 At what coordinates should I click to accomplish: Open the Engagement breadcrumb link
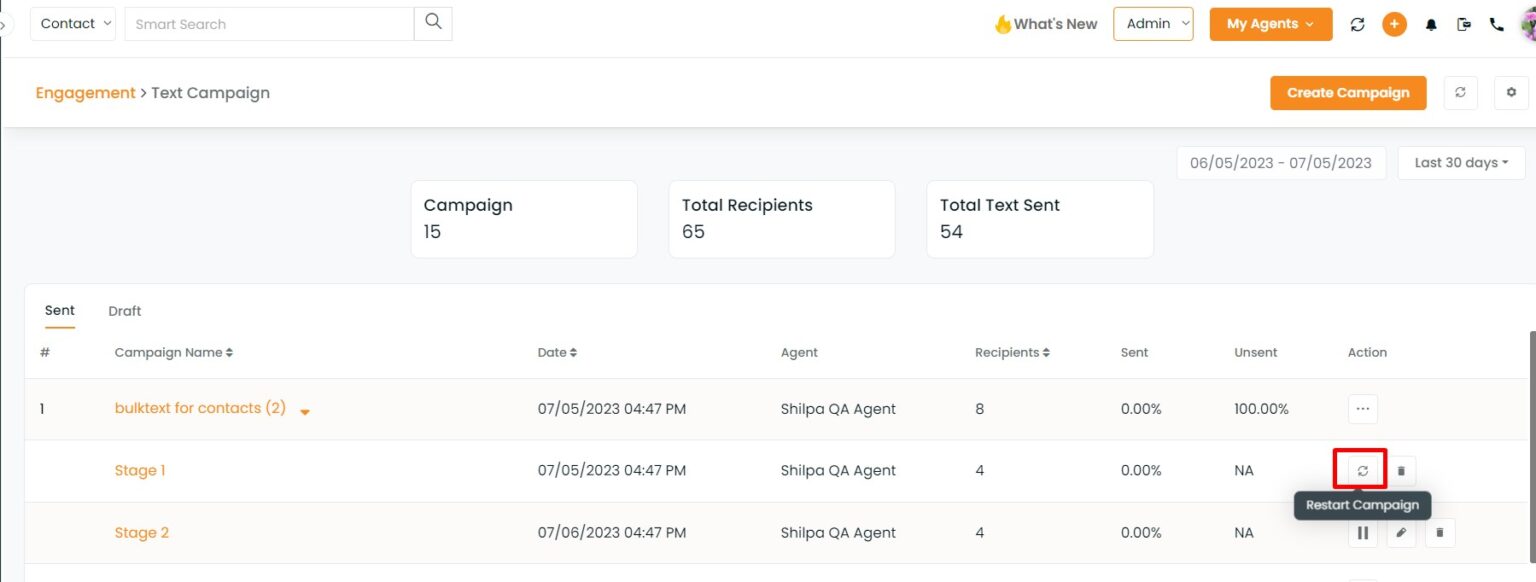pyautogui.click(x=85, y=93)
